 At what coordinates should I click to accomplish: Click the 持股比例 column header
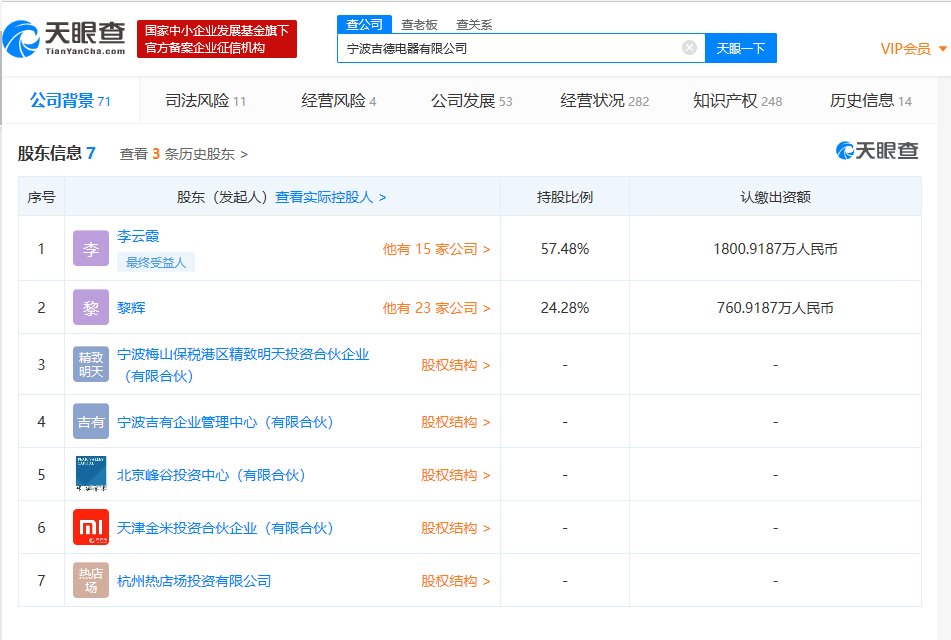565,197
